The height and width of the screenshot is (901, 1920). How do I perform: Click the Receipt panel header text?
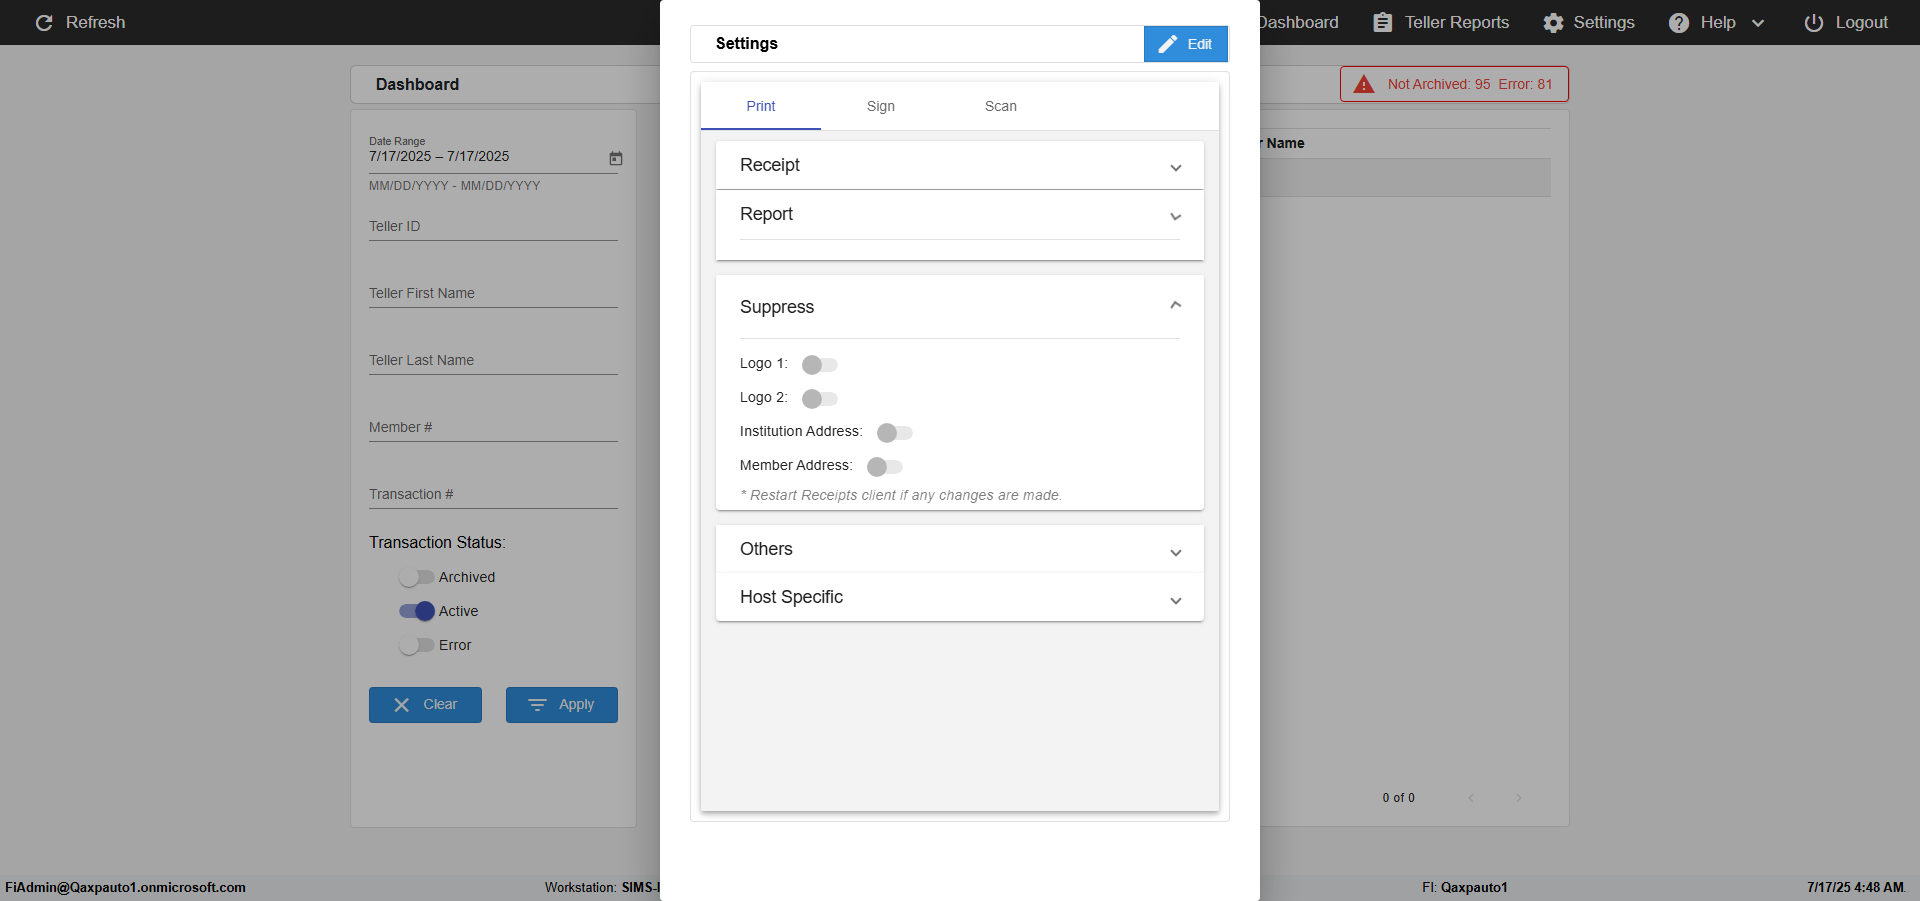coord(770,165)
